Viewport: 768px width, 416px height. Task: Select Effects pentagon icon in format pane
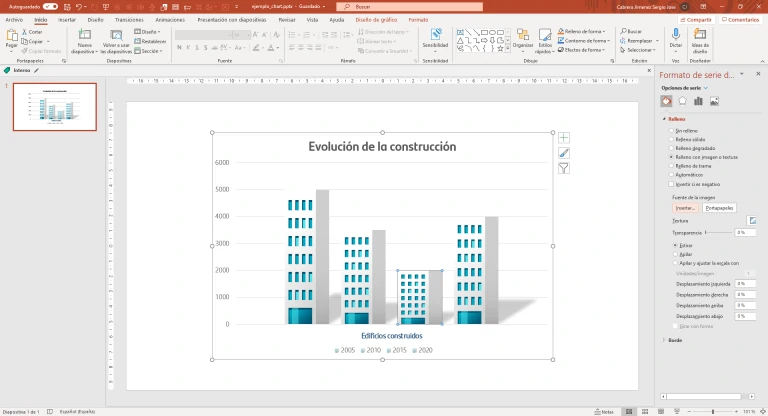(682, 100)
